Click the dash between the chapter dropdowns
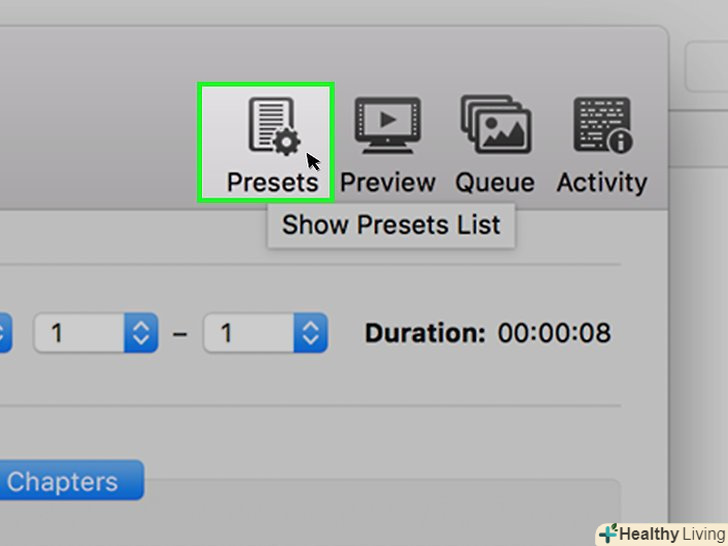This screenshot has width=728, height=546. [x=180, y=333]
